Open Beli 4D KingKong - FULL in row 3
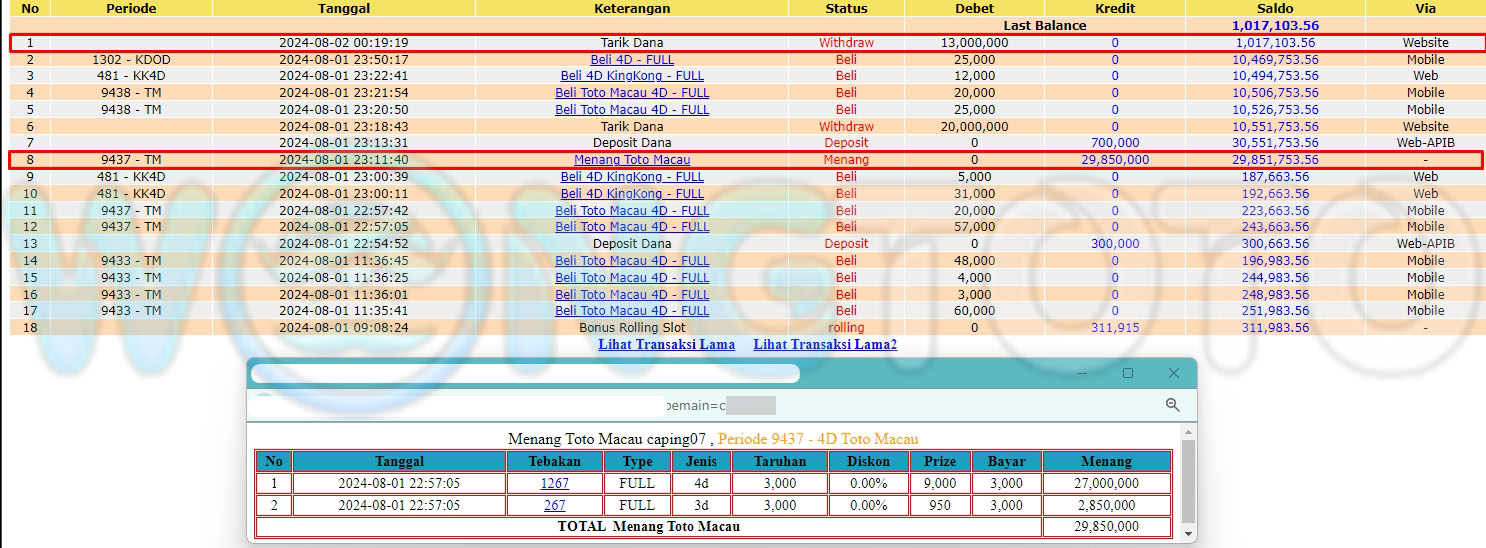Viewport: 1486px width, 548px height. click(x=632, y=76)
